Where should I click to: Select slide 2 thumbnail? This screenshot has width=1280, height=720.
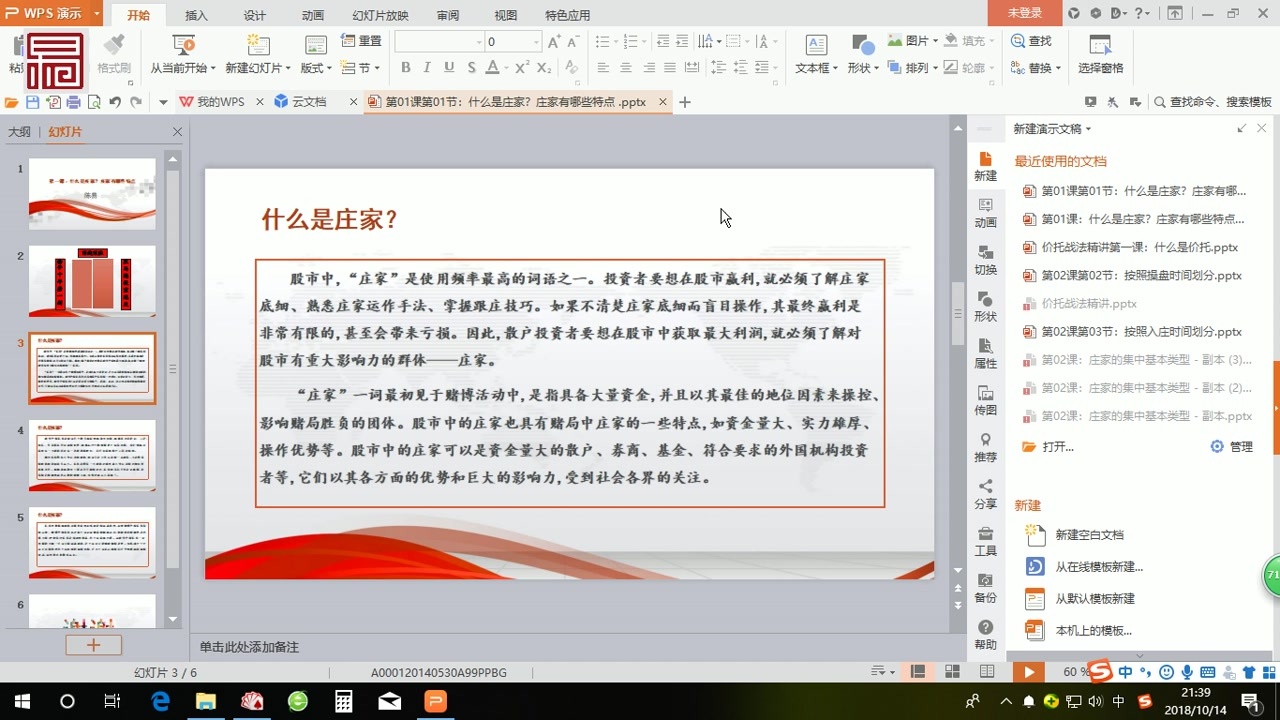point(92,279)
